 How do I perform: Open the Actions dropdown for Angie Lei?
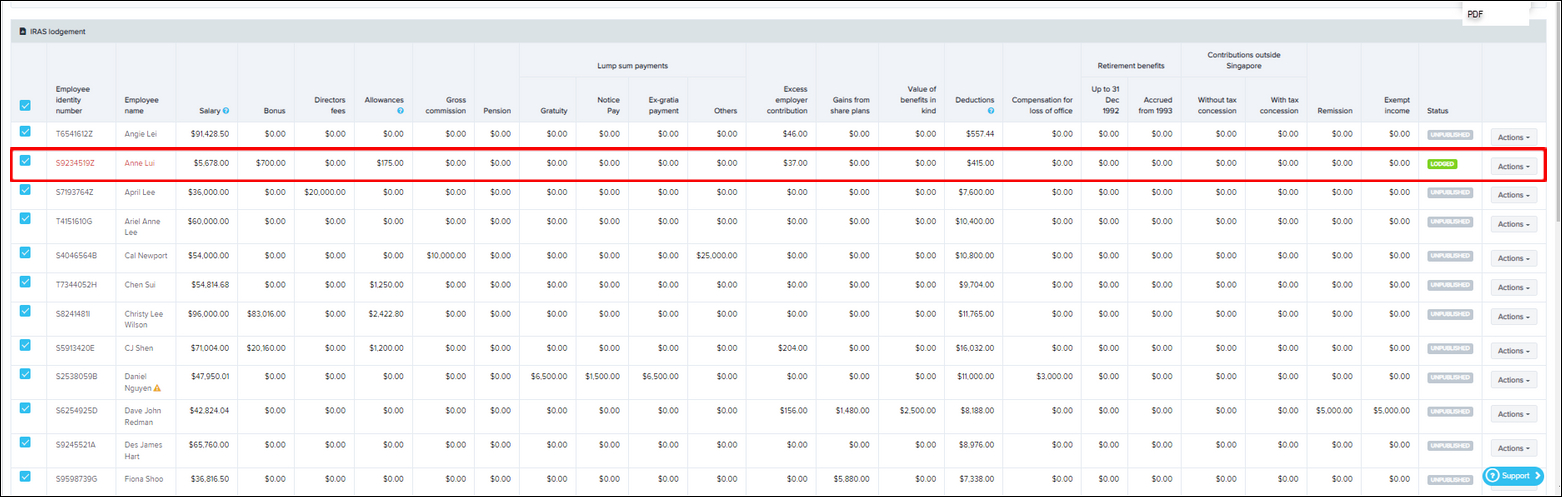click(1513, 136)
